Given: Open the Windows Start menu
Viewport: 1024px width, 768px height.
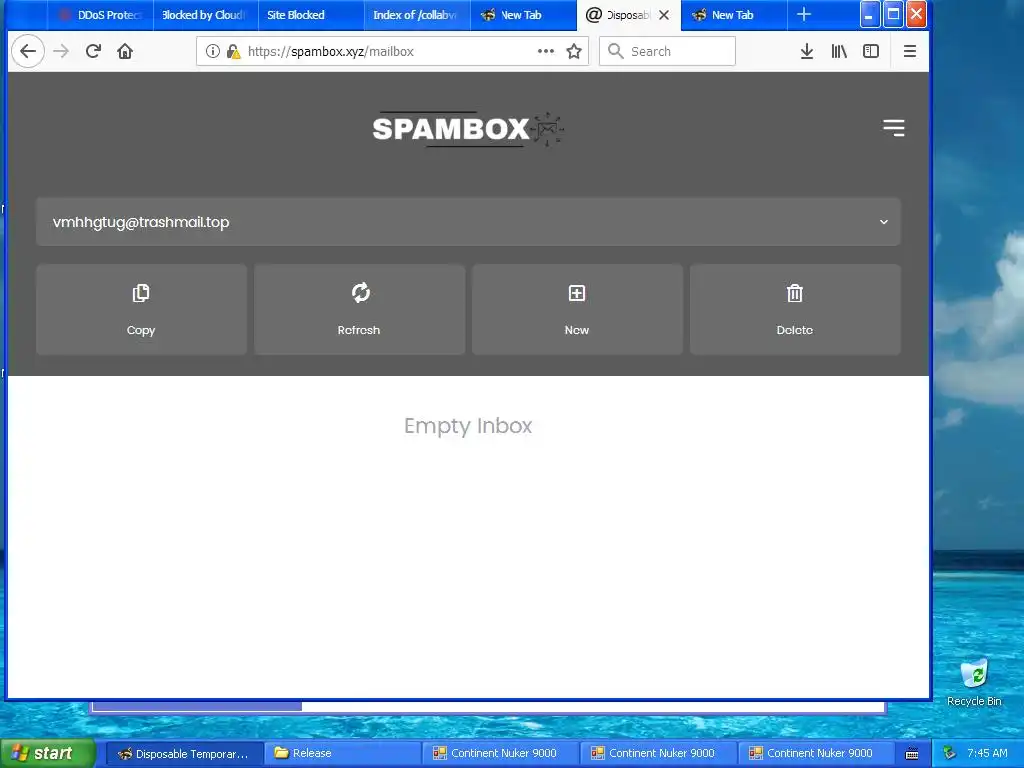Looking at the screenshot, I should click(x=47, y=753).
